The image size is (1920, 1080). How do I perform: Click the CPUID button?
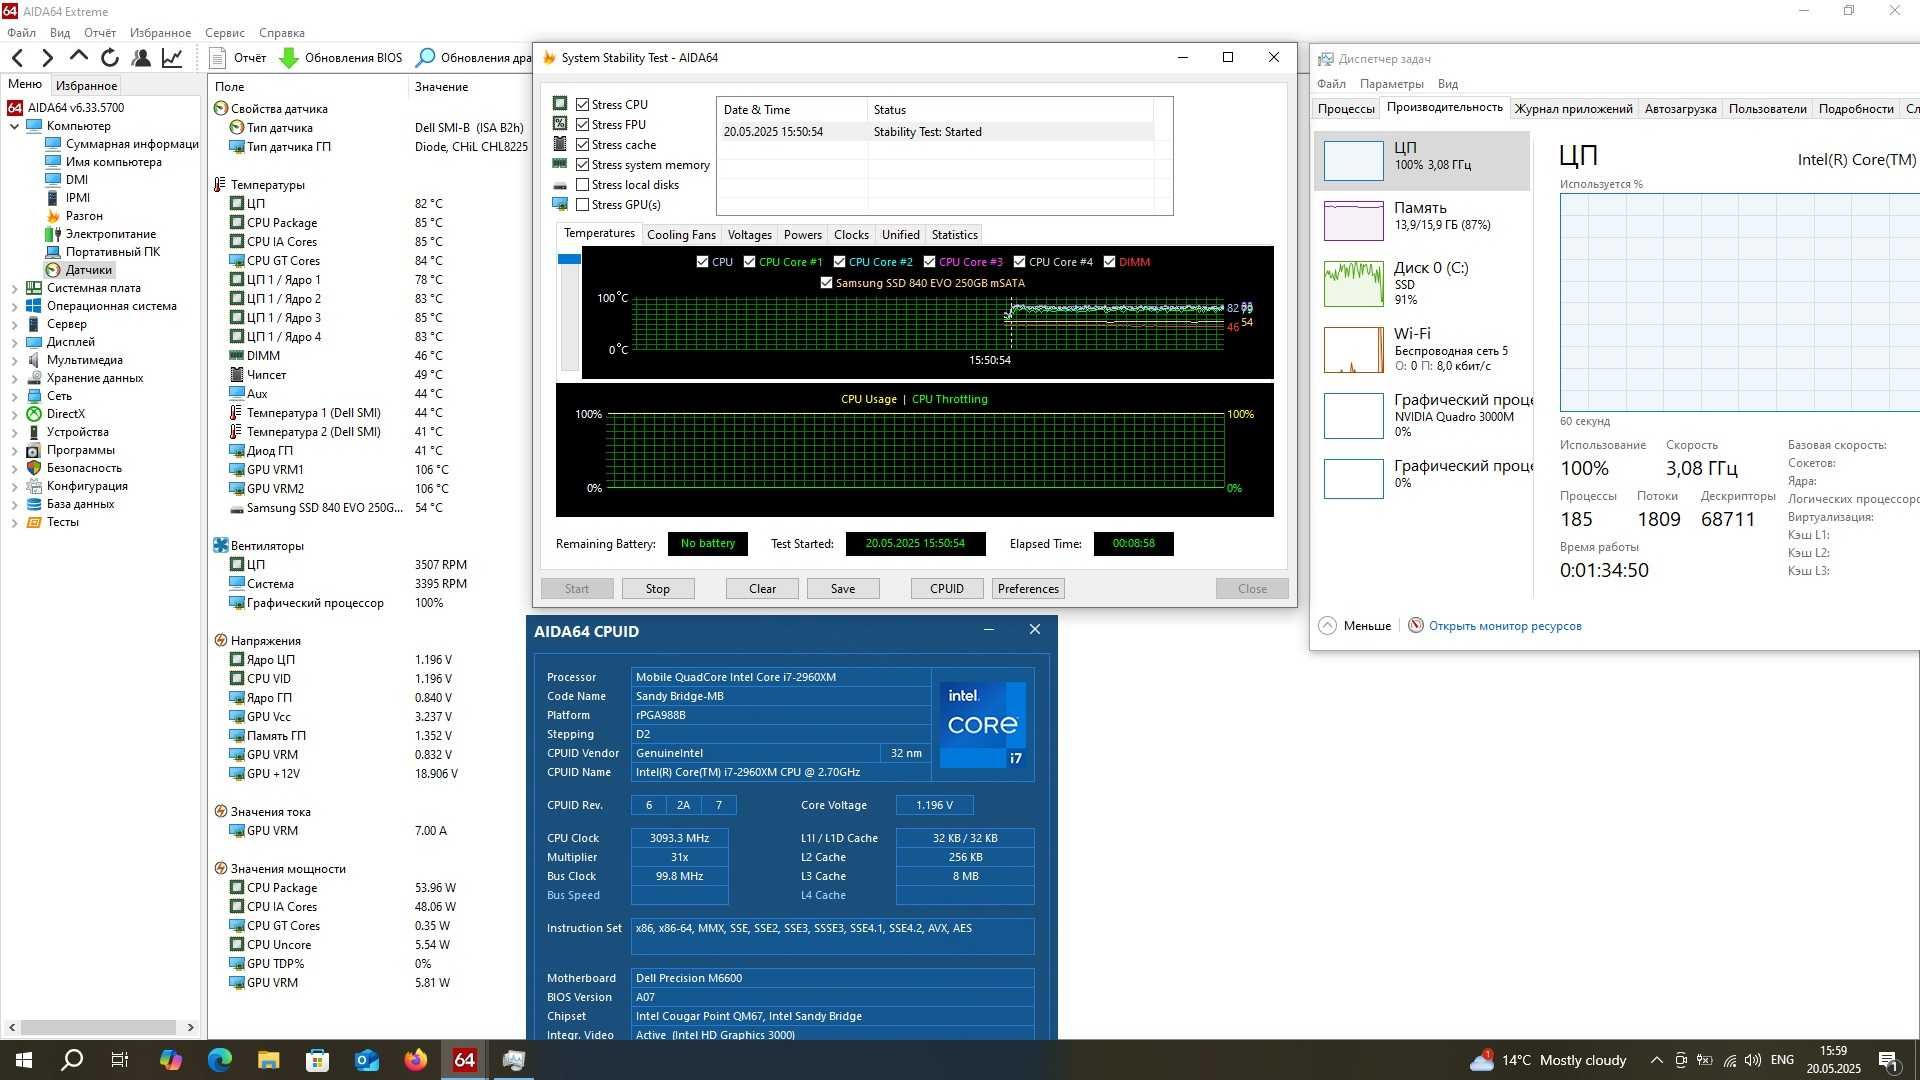pos(947,589)
